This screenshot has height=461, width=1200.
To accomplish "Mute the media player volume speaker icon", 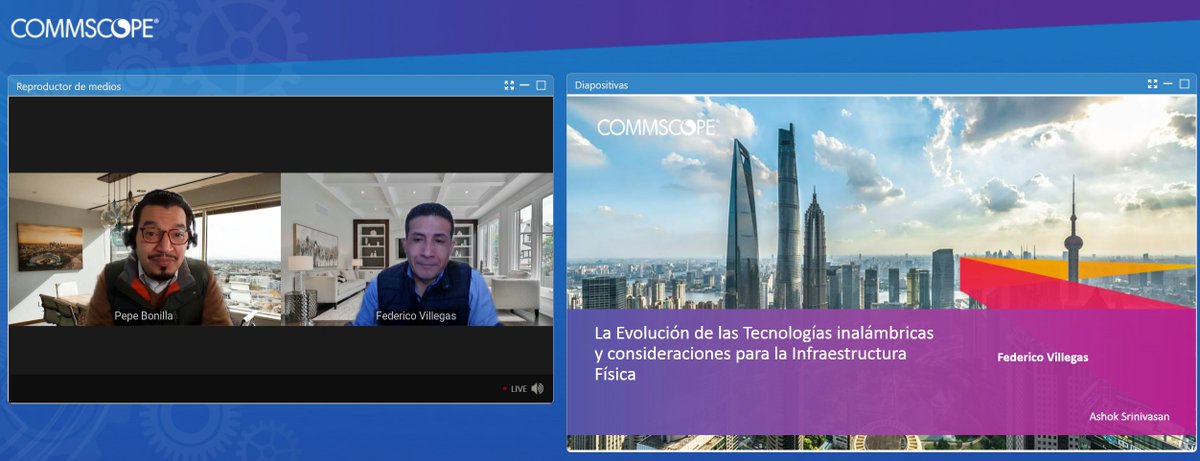I will (x=538, y=388).
